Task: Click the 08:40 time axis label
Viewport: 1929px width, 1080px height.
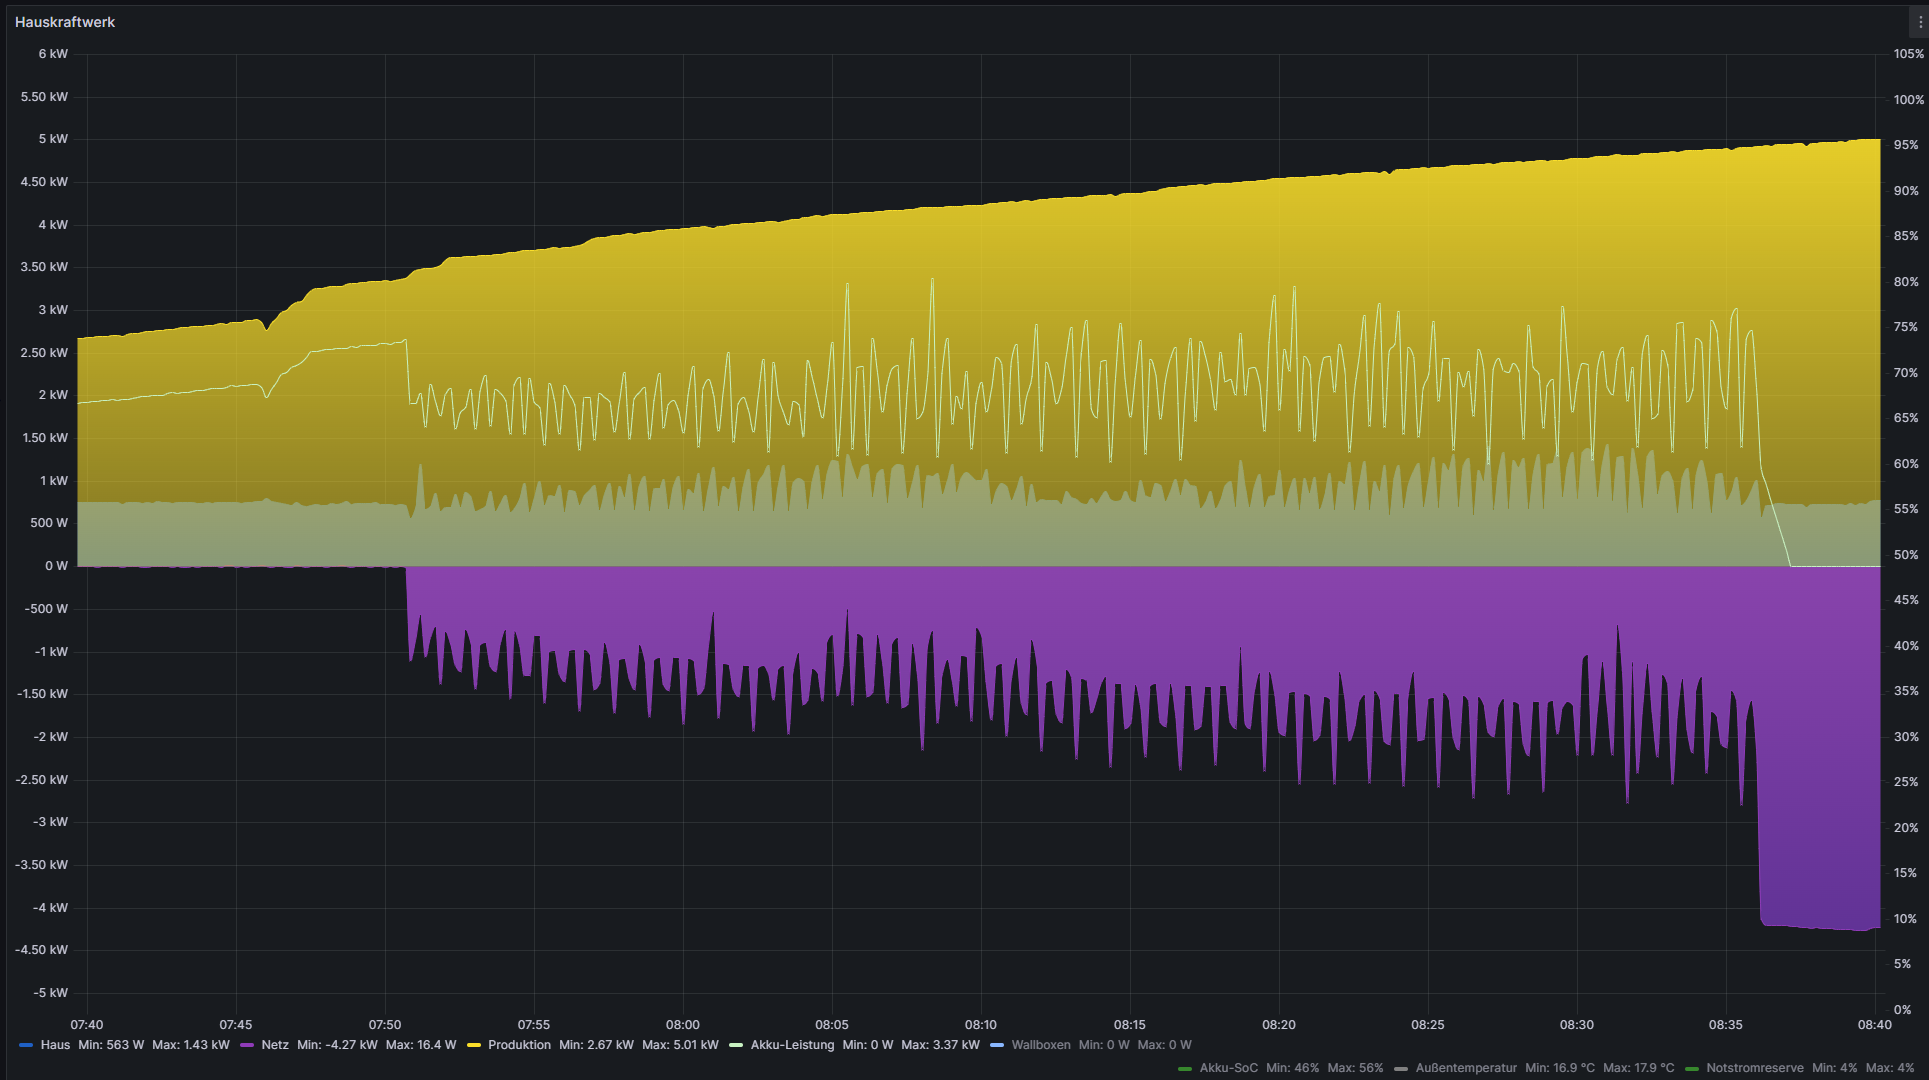Action: tap(1875, 1025)
